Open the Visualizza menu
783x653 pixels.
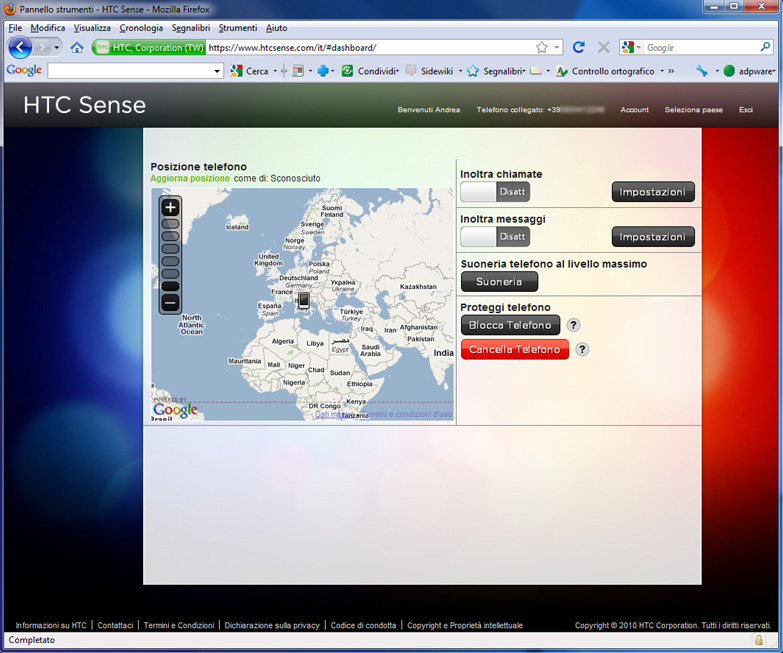pyautogui.click(x=92, y=28)
